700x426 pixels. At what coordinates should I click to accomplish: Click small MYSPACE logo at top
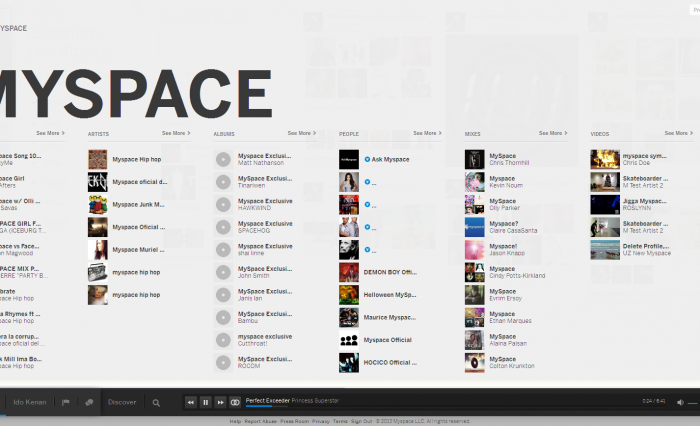pos(13,28)
